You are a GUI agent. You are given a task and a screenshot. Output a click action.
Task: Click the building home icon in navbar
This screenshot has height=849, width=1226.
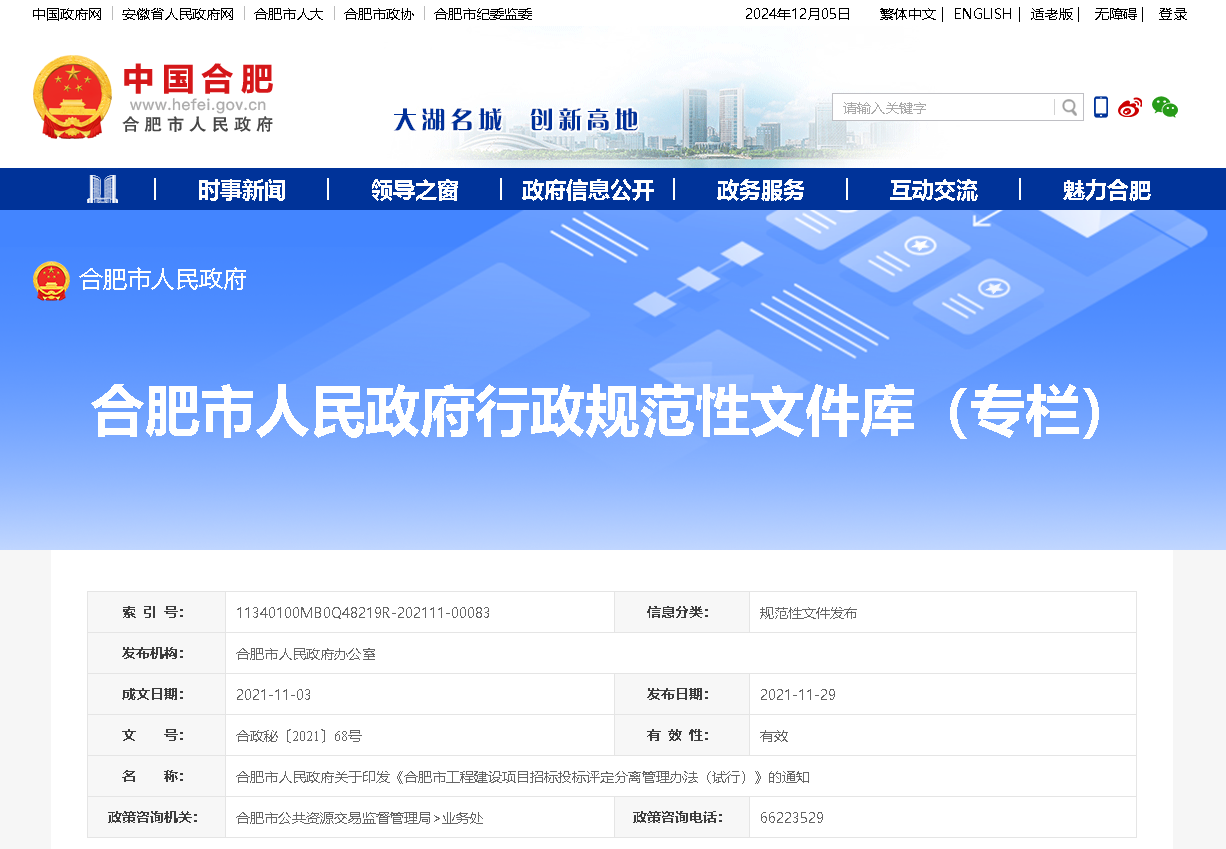click(x=102, y=189)
